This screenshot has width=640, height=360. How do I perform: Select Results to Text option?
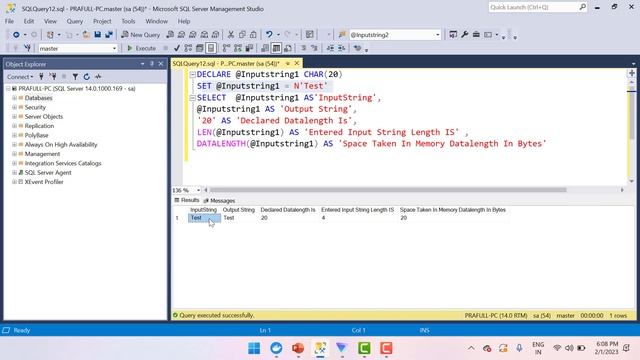pyautogui.click(x=264, y=48)
